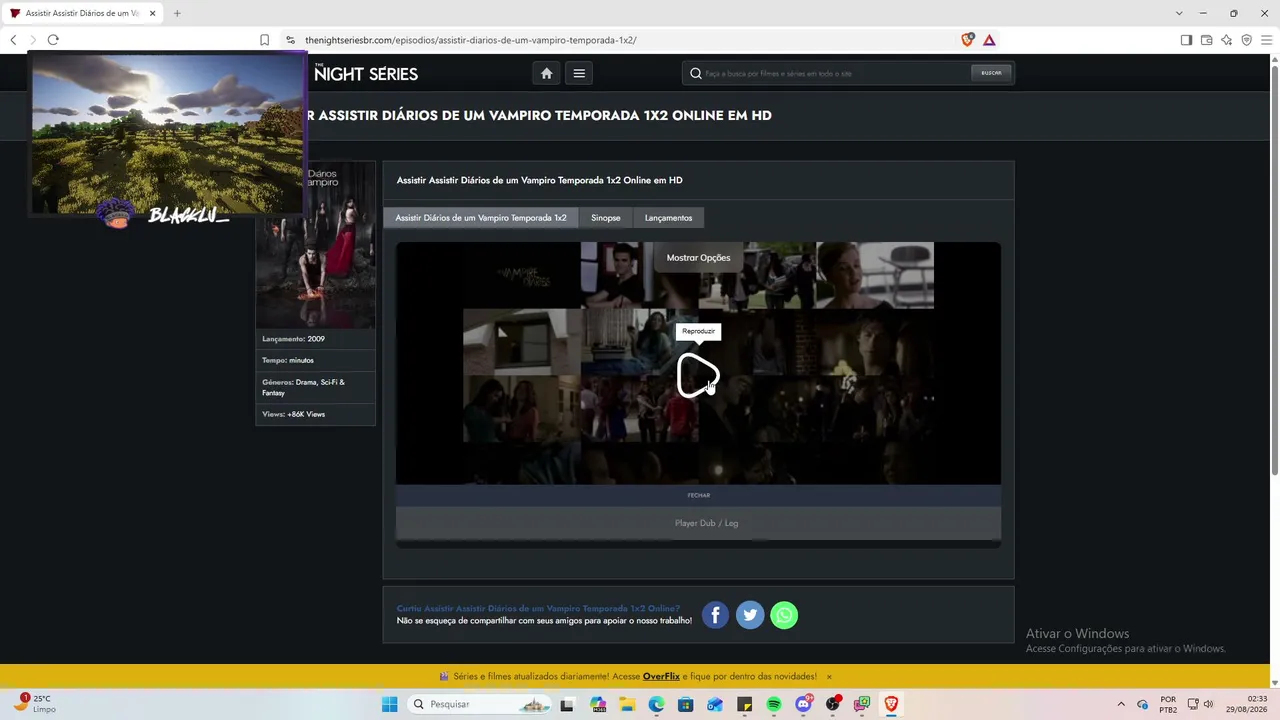Play the episode video in the player
This screenshot has width=1280, height=720.
(697, 375)
